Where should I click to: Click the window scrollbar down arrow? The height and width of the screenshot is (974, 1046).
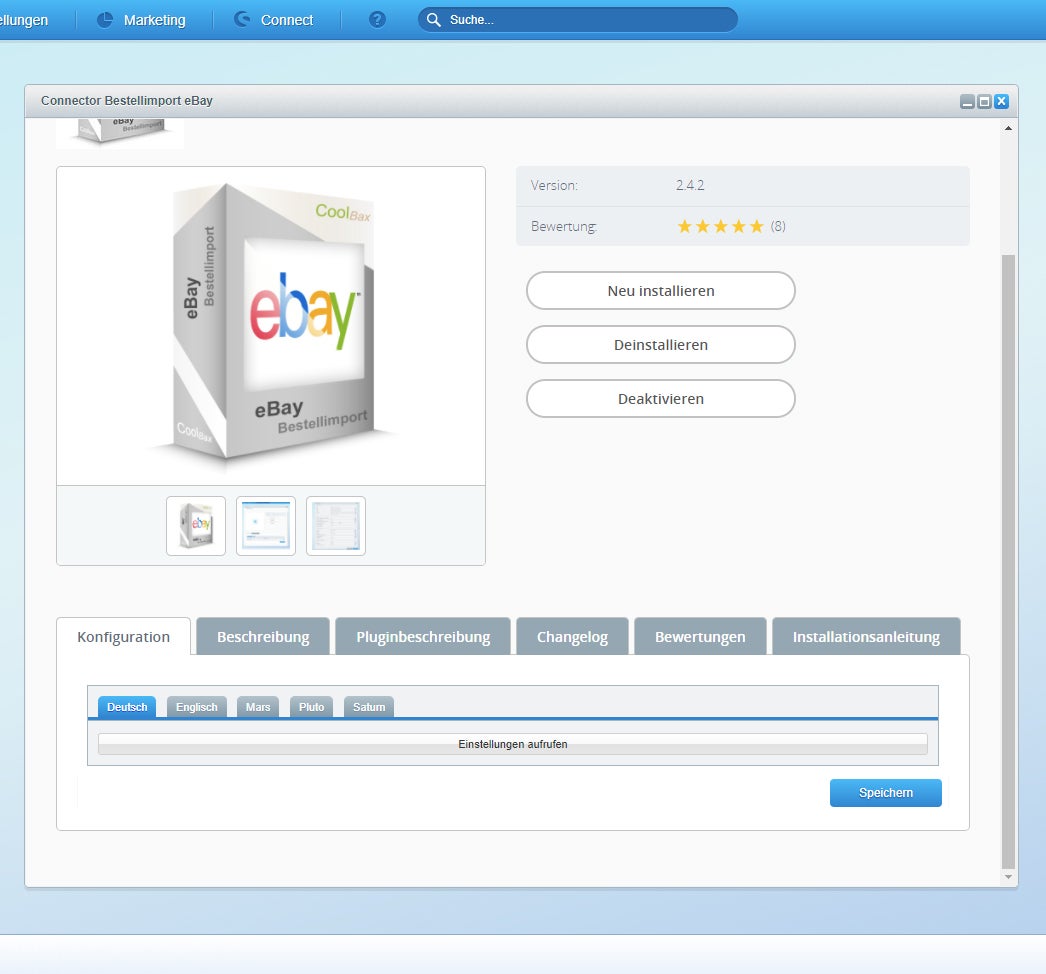[1008, 877]
